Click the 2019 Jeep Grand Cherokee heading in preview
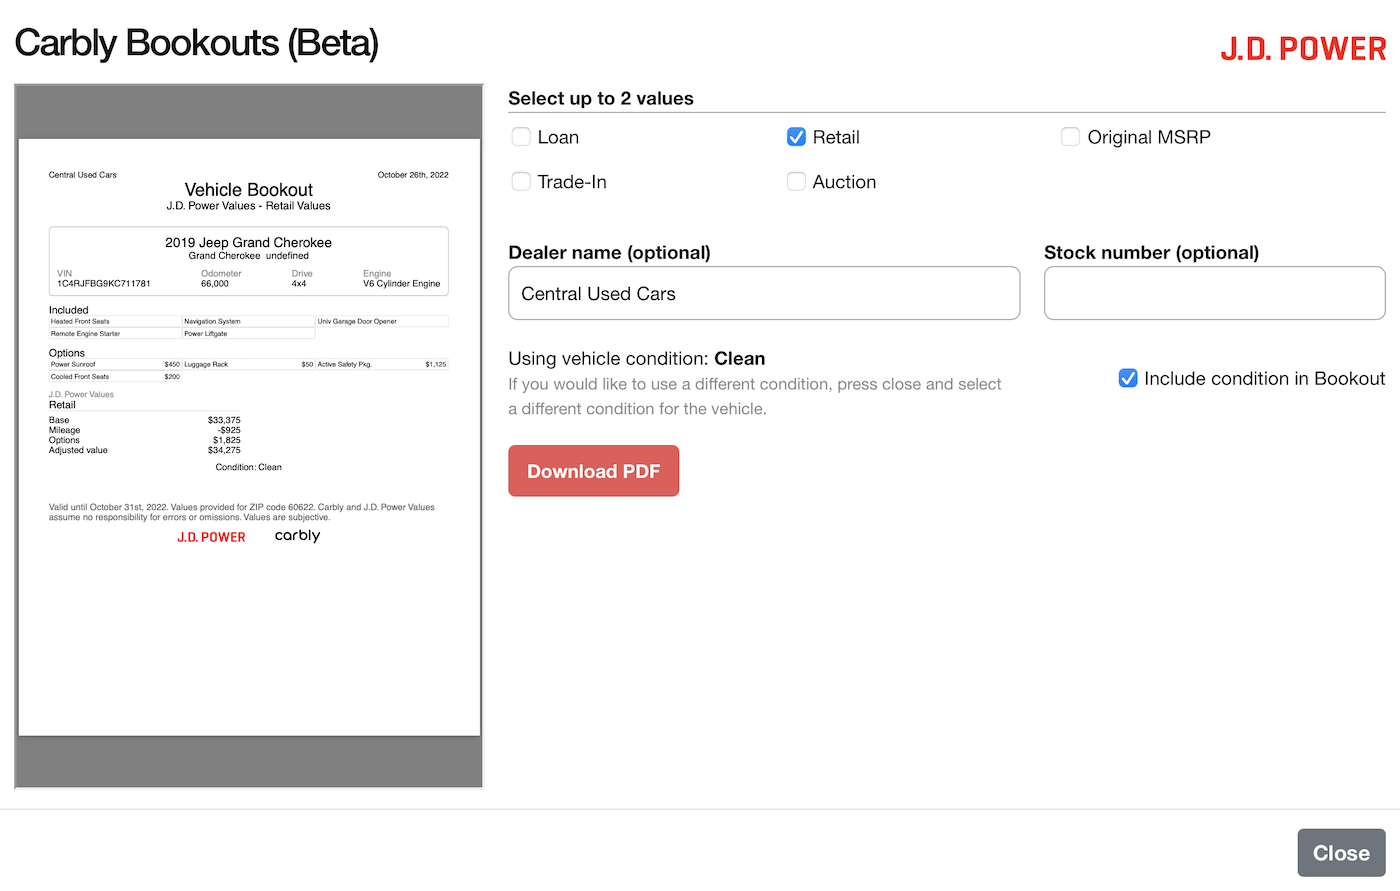 click(x=248, y=241)
